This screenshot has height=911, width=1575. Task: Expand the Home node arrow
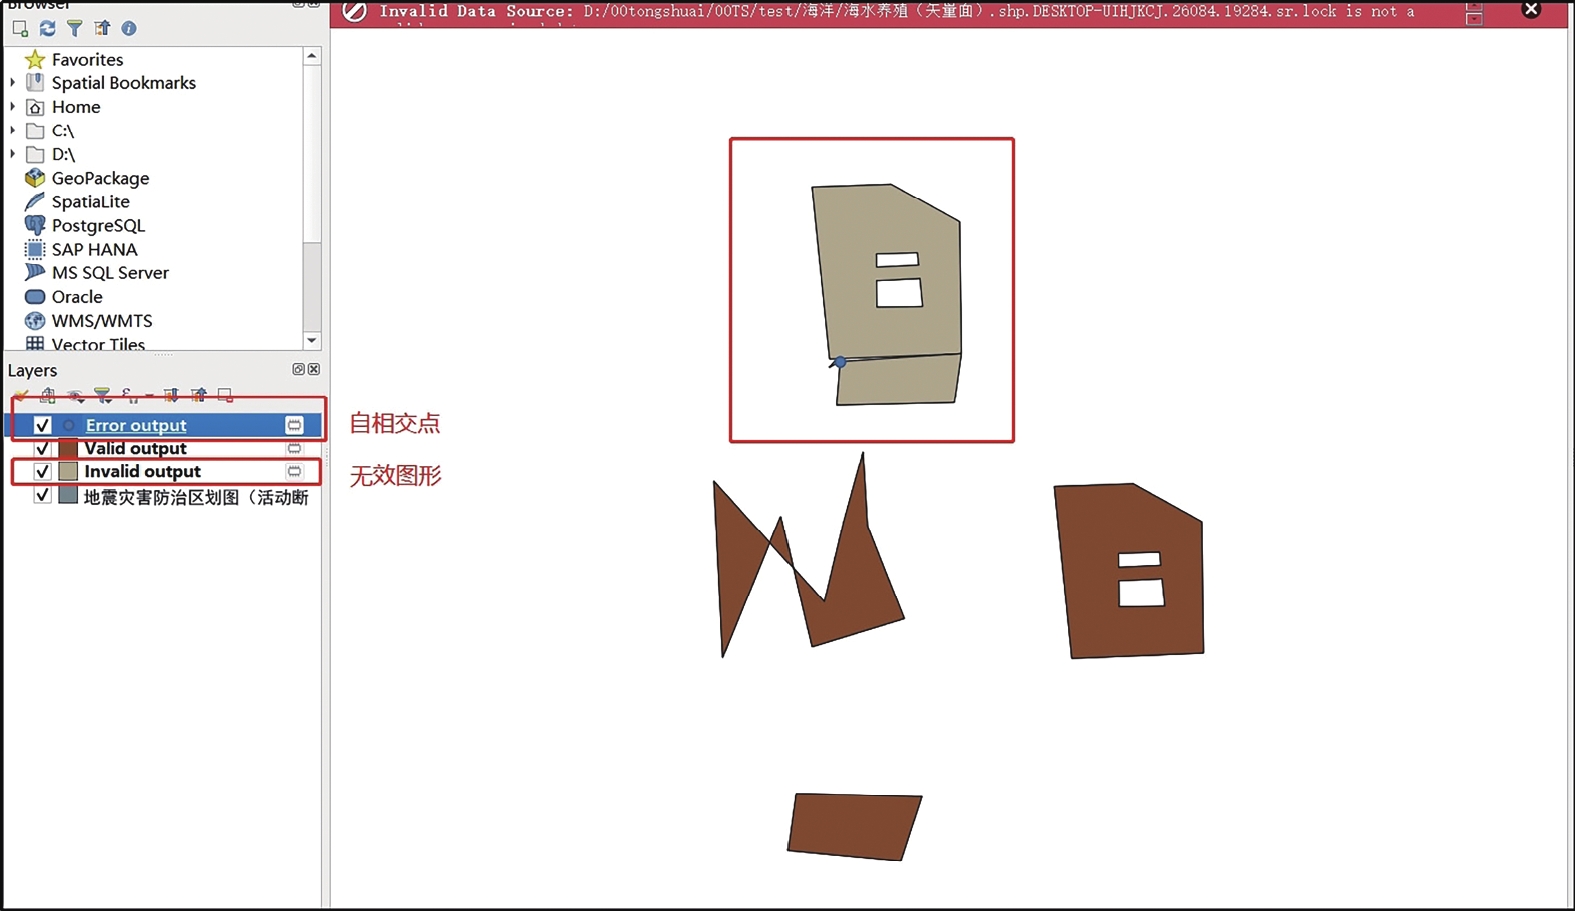[x=13, y=107]
